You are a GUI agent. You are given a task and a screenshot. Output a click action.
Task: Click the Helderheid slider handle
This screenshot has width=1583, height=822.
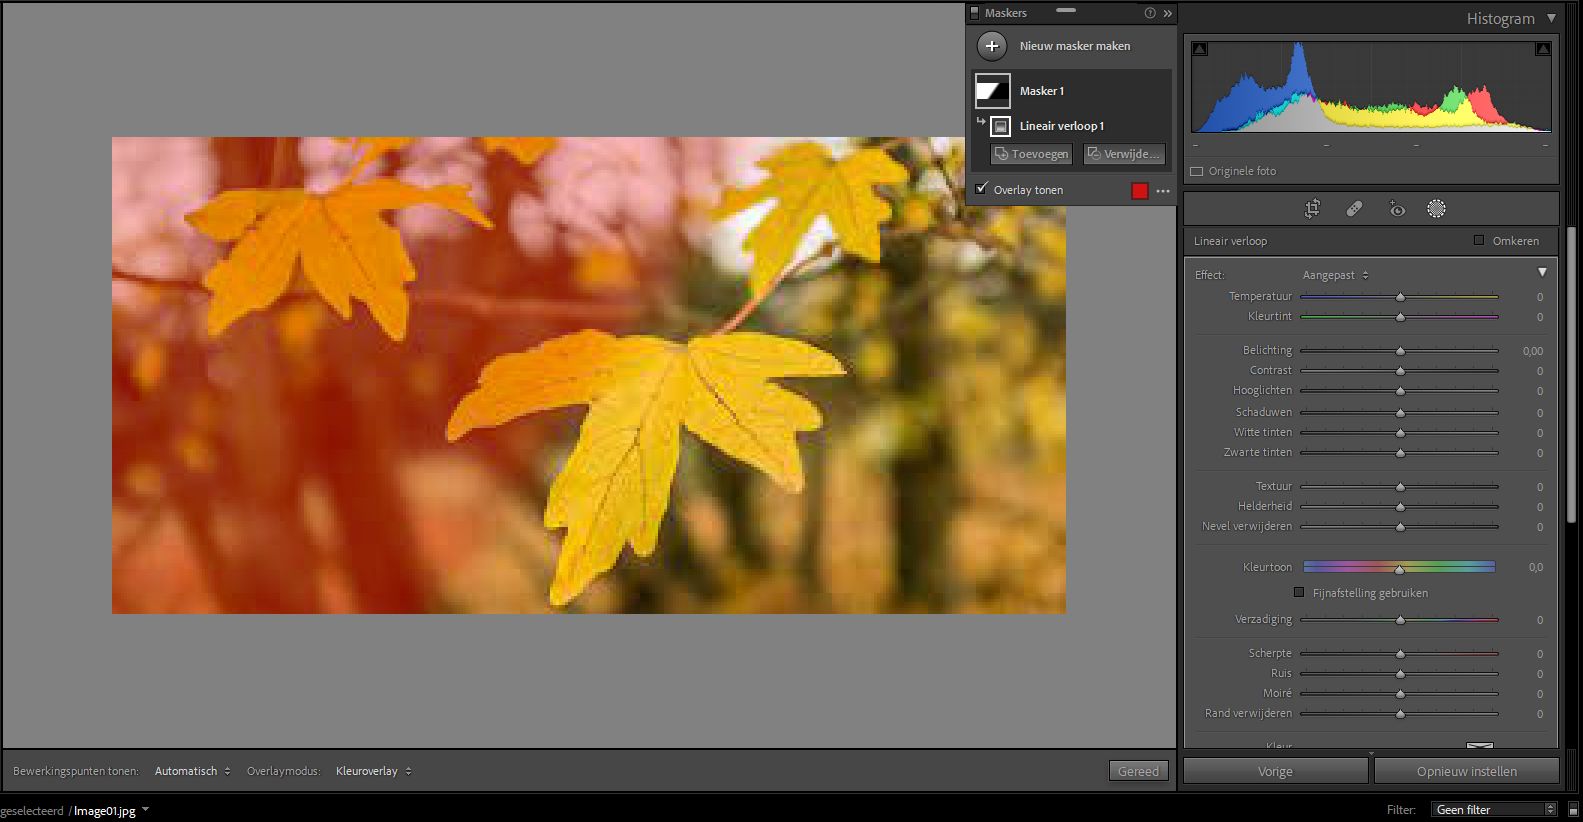click(1400, 507)
